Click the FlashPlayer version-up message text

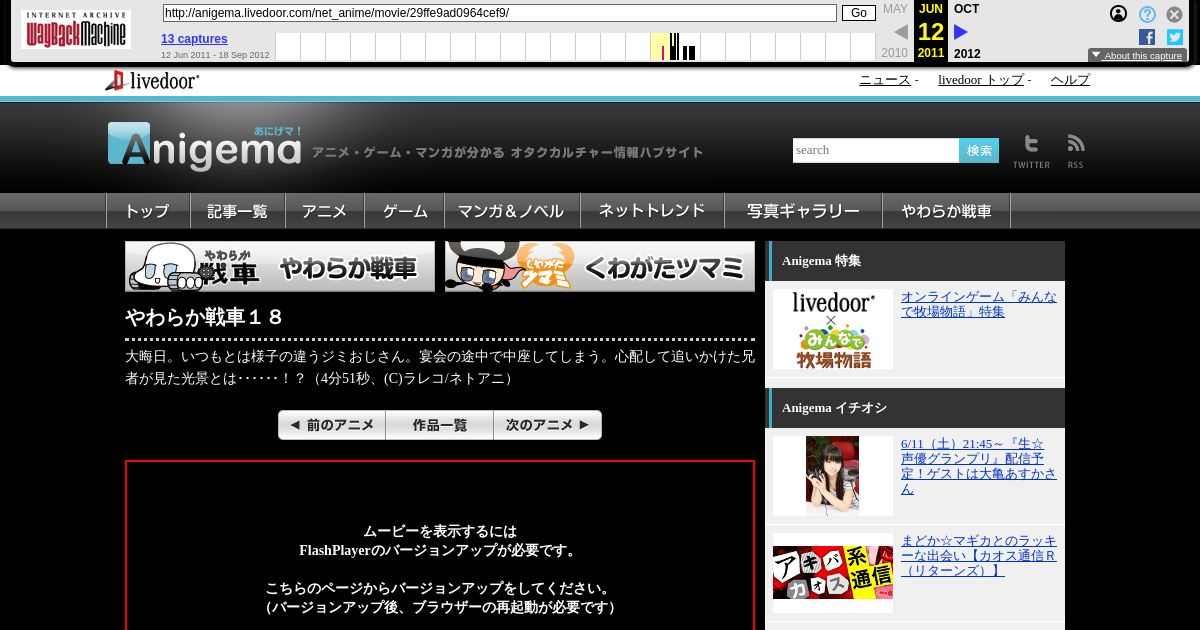pyautogui.click(x=440, y=569)
